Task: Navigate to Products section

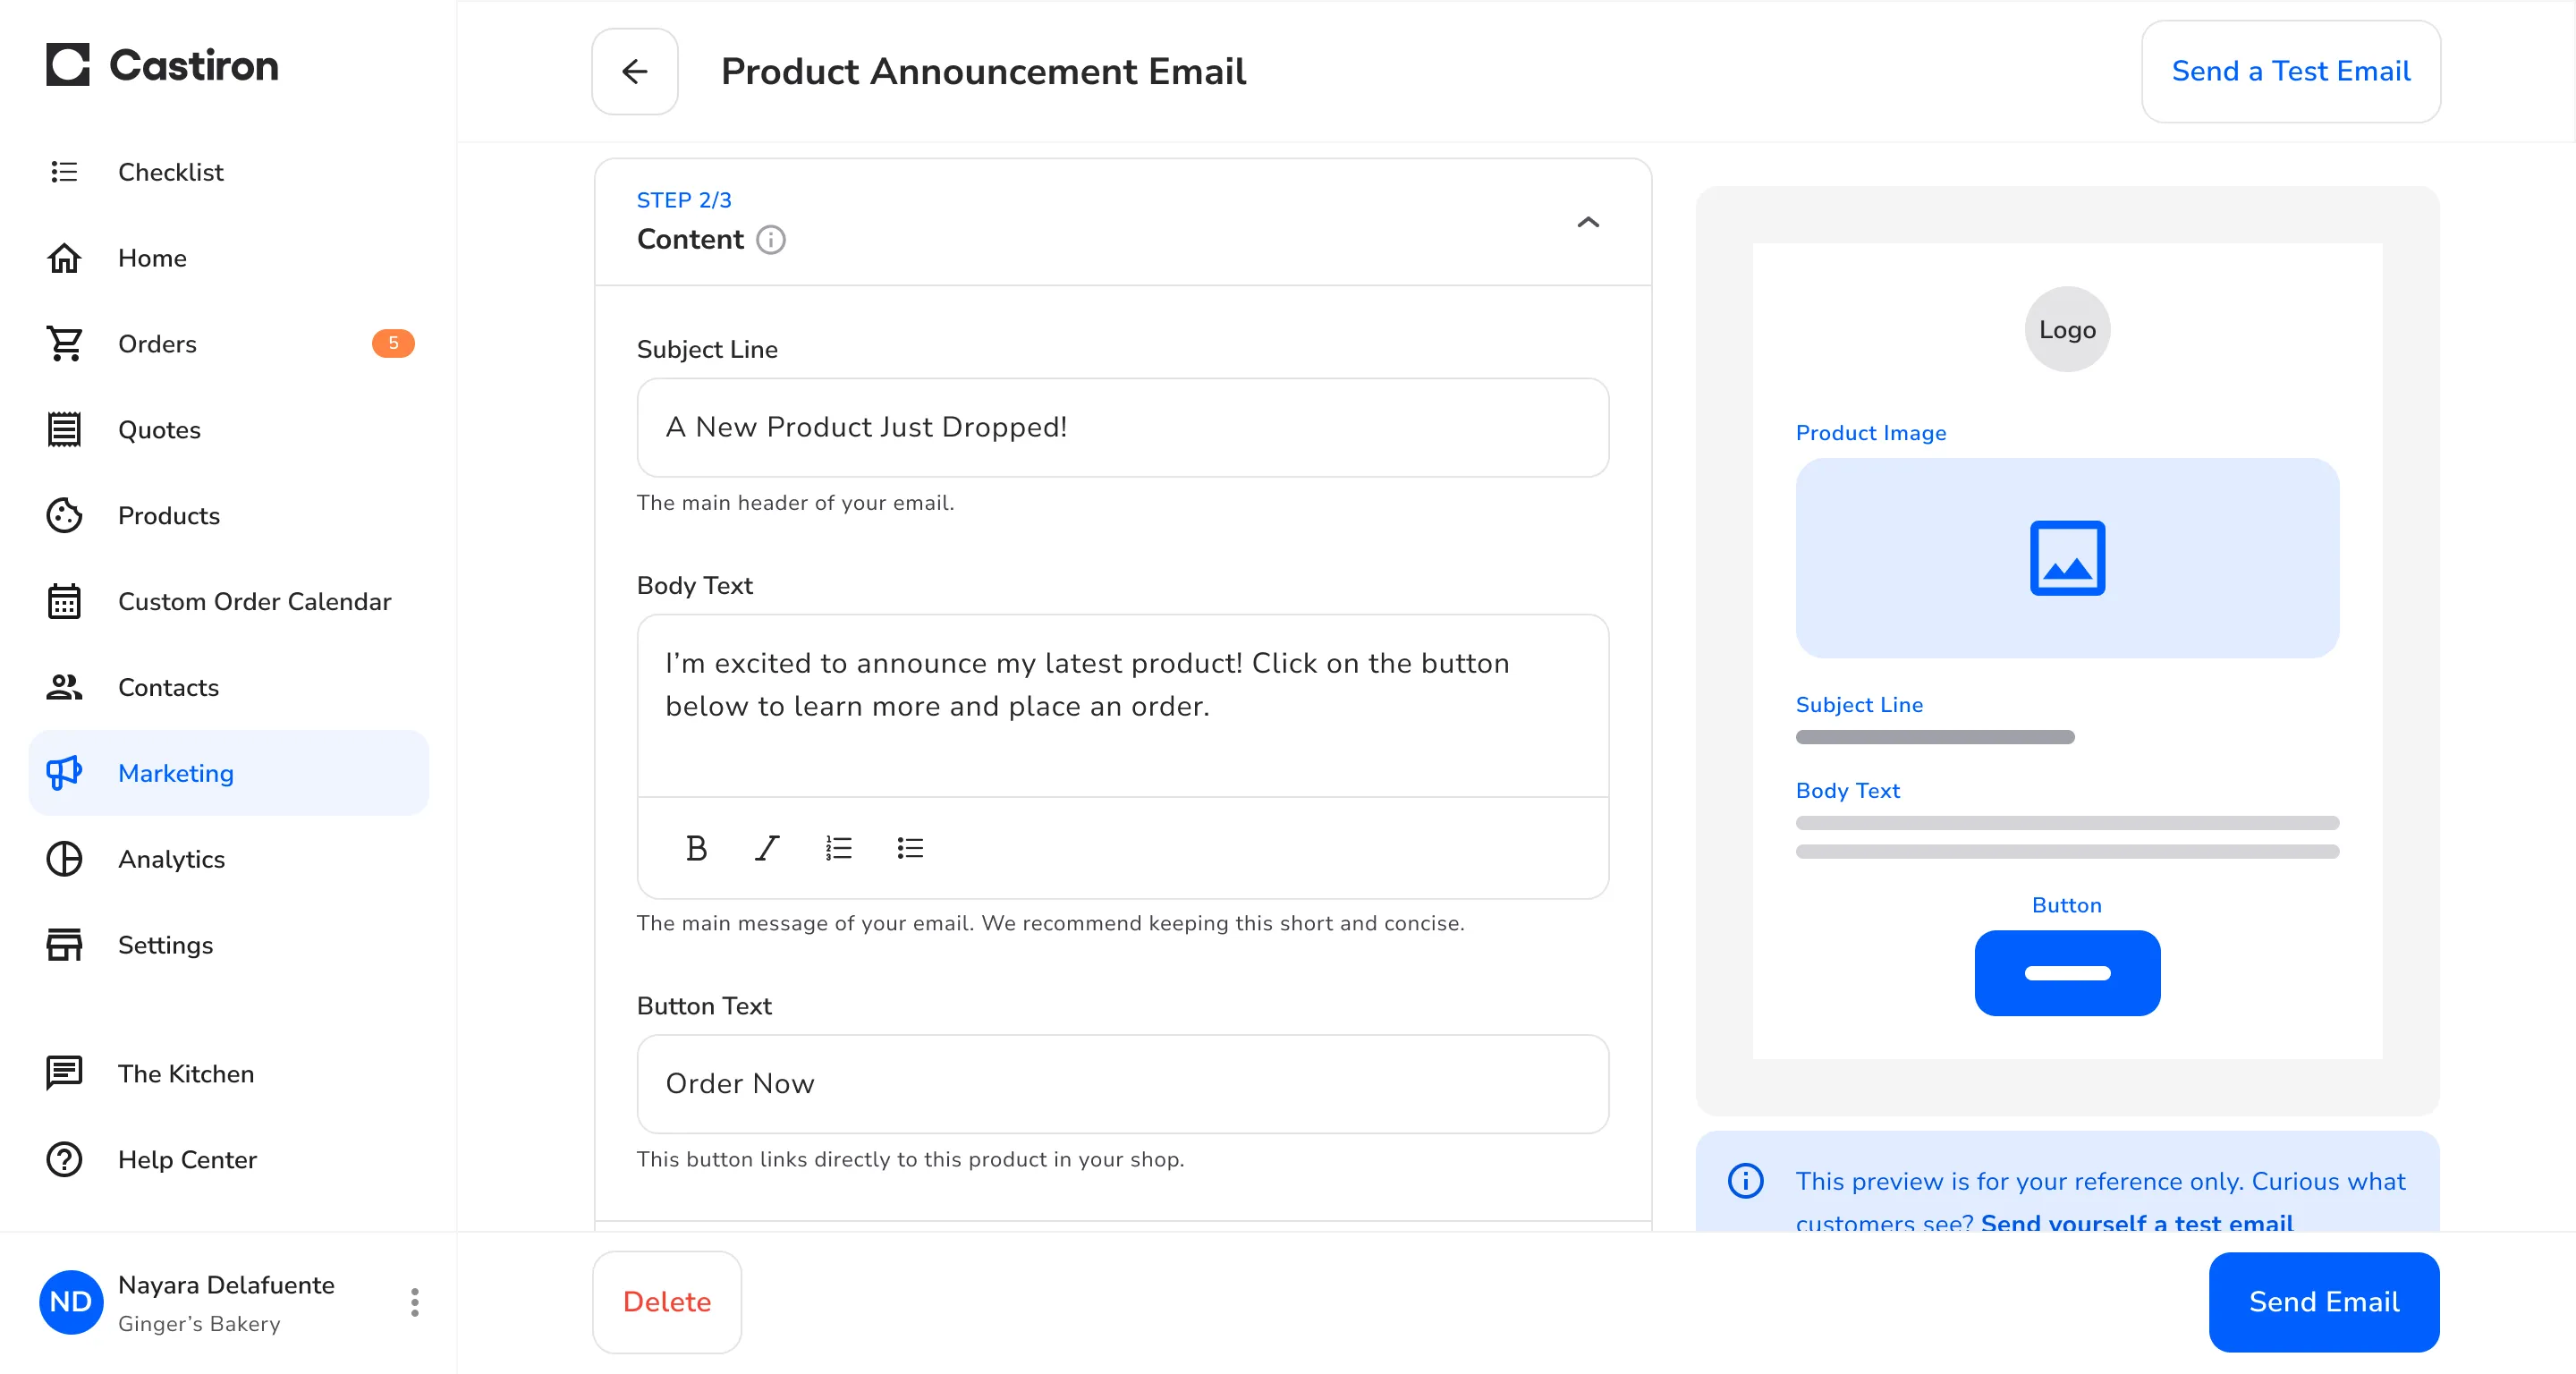Action: coord(168,516)
